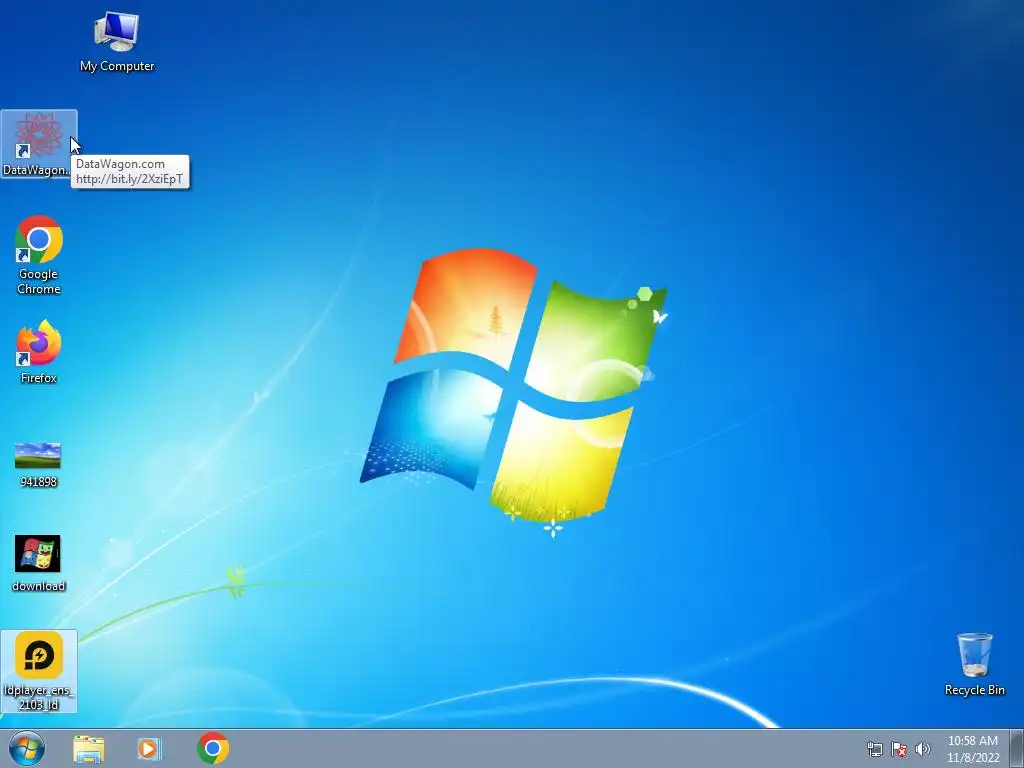The image size is (1024, 768).
Task: Click the Show Desktop strip after the clock
Action: [x=1017, y=748]
